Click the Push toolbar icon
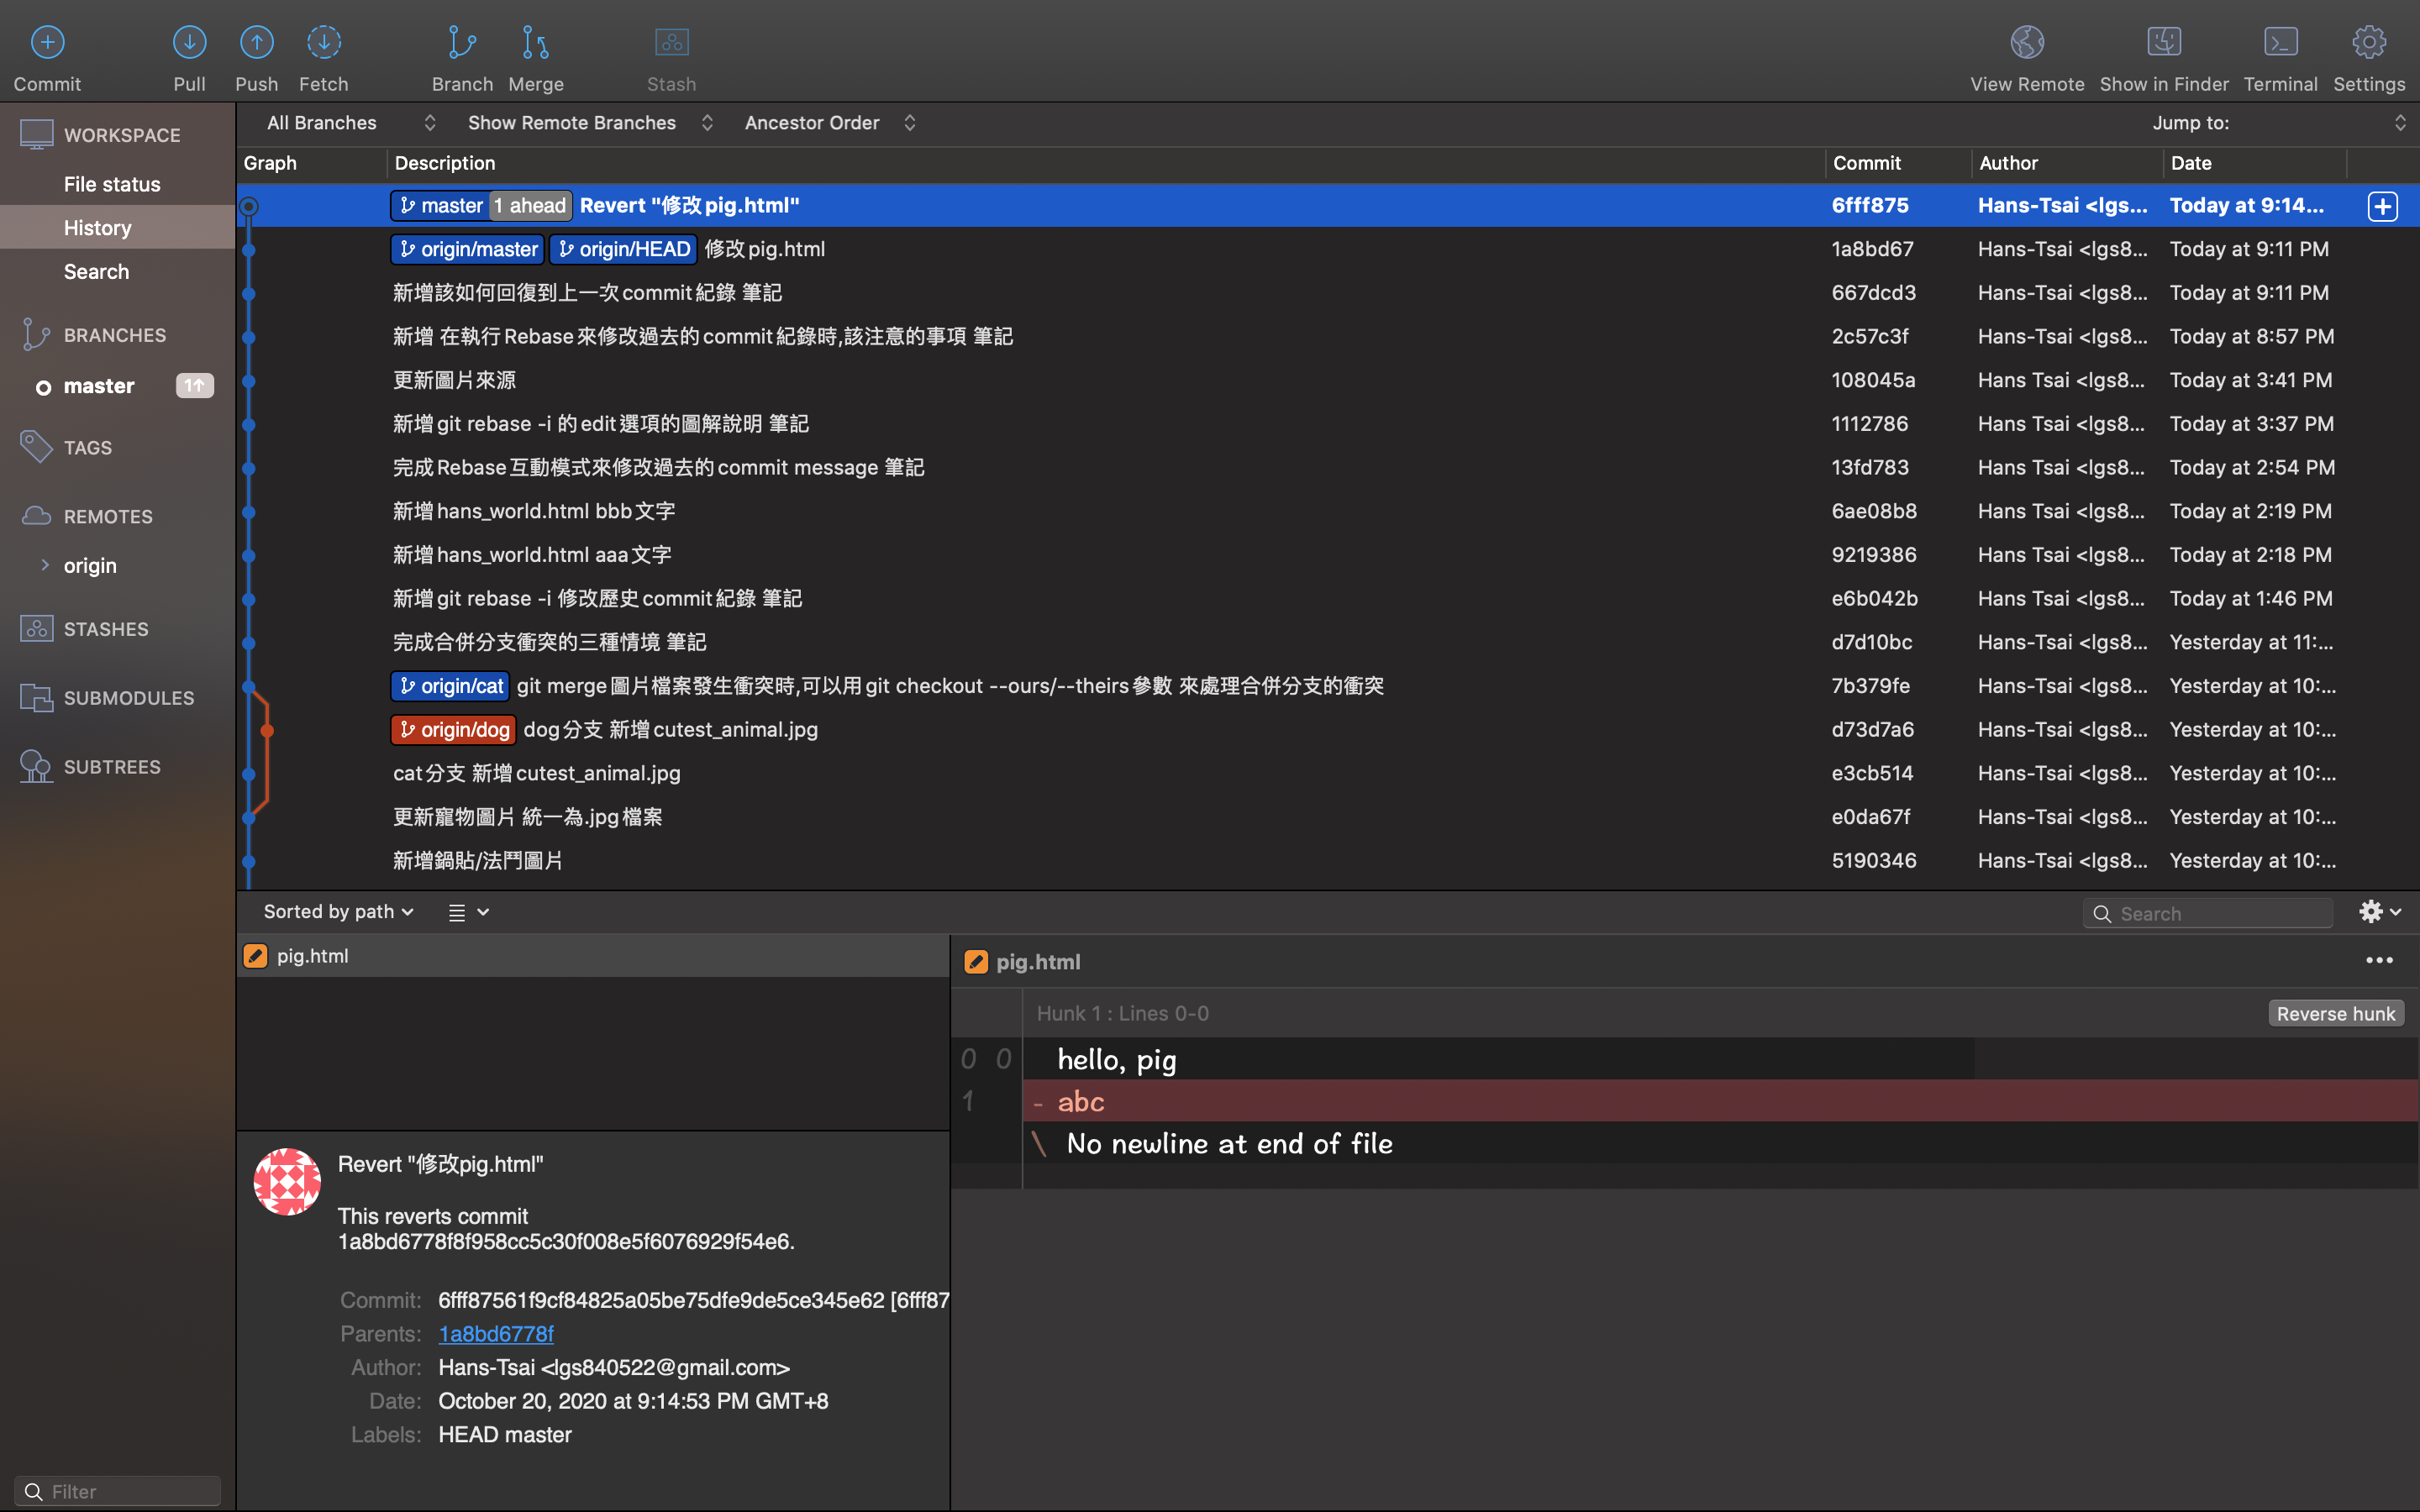2420x1512 pixels. coord(257,42)
